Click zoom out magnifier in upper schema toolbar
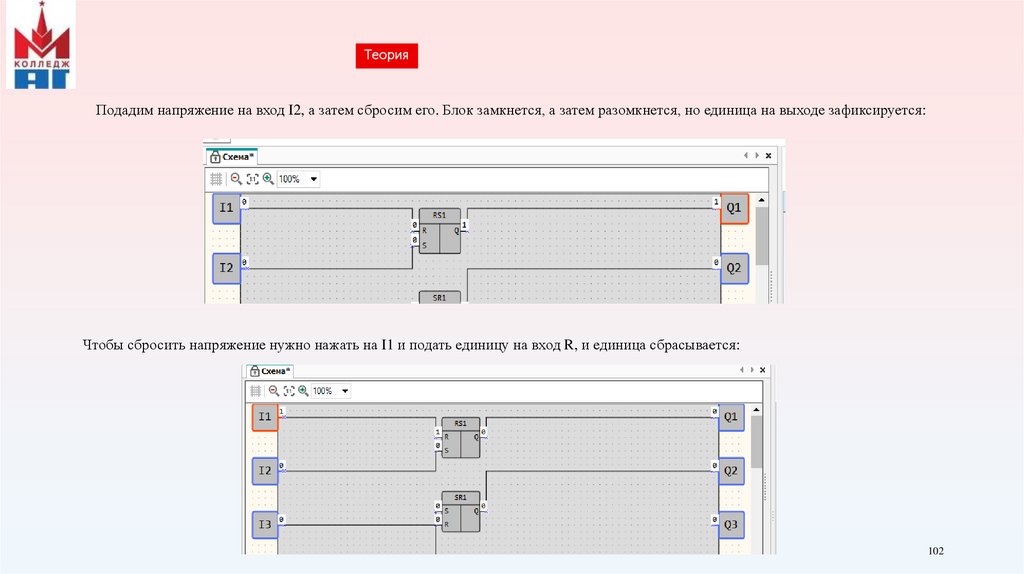1024x574 pixels. pyautogui.click(x=236, y=179)
